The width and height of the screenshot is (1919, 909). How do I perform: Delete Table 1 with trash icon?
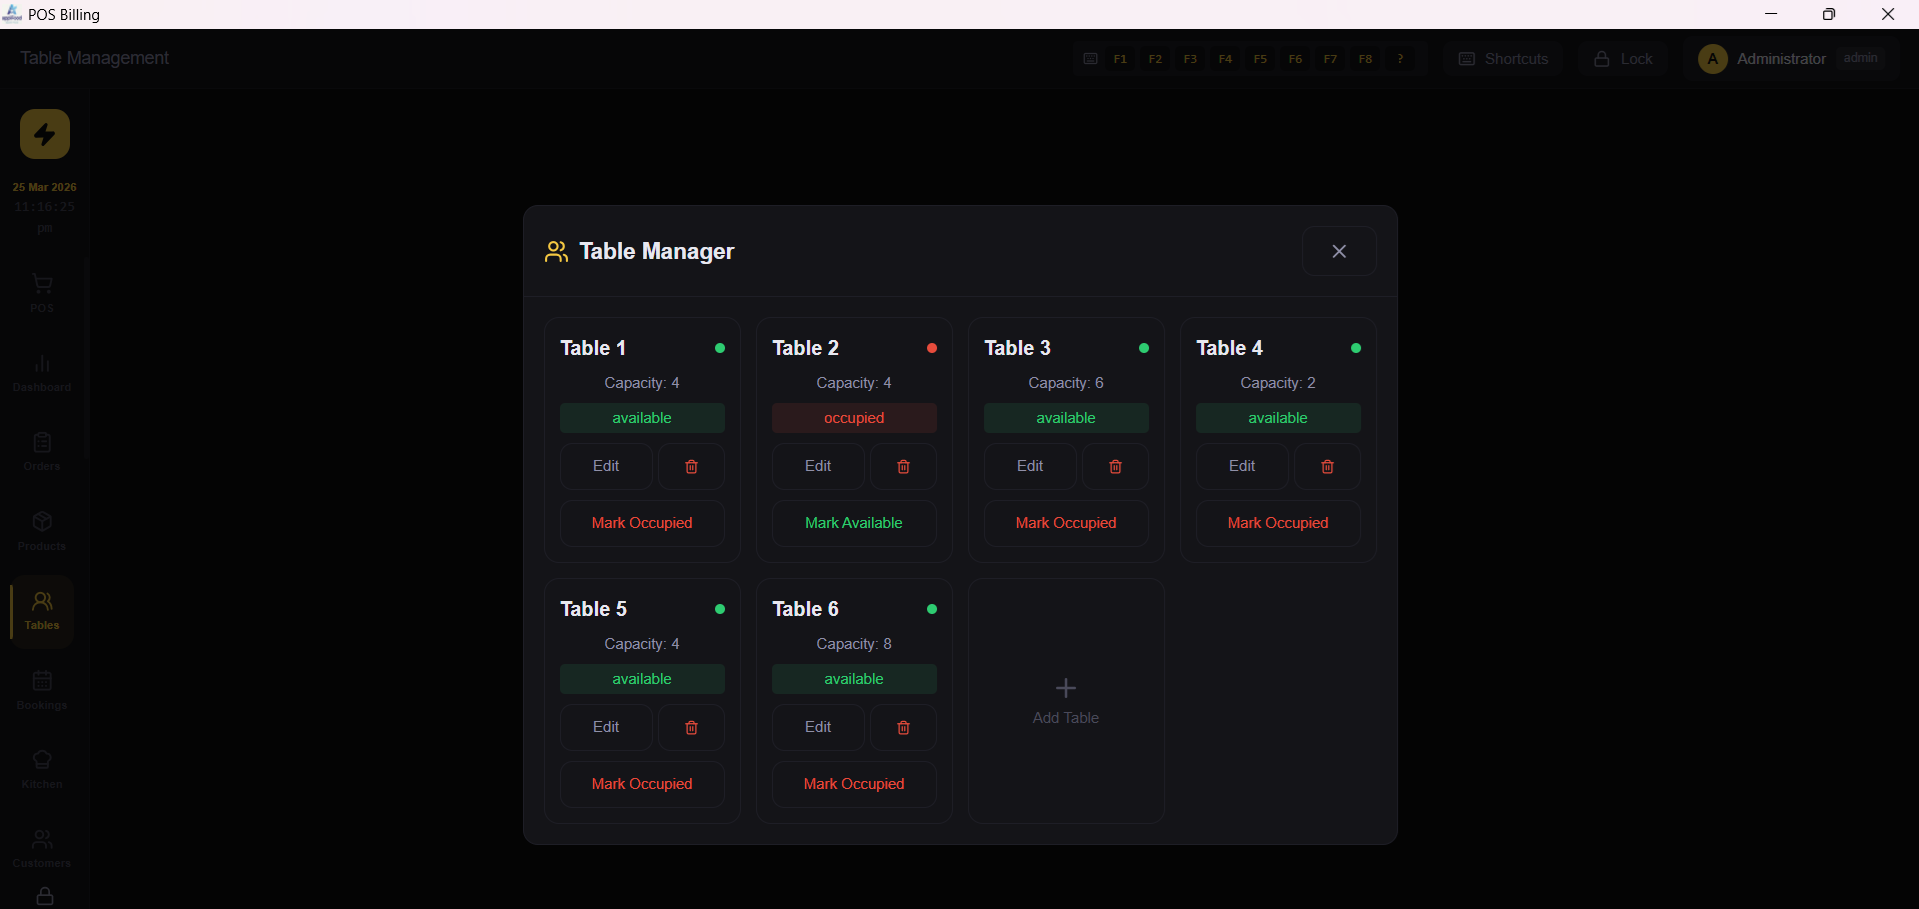click(691, 467)
